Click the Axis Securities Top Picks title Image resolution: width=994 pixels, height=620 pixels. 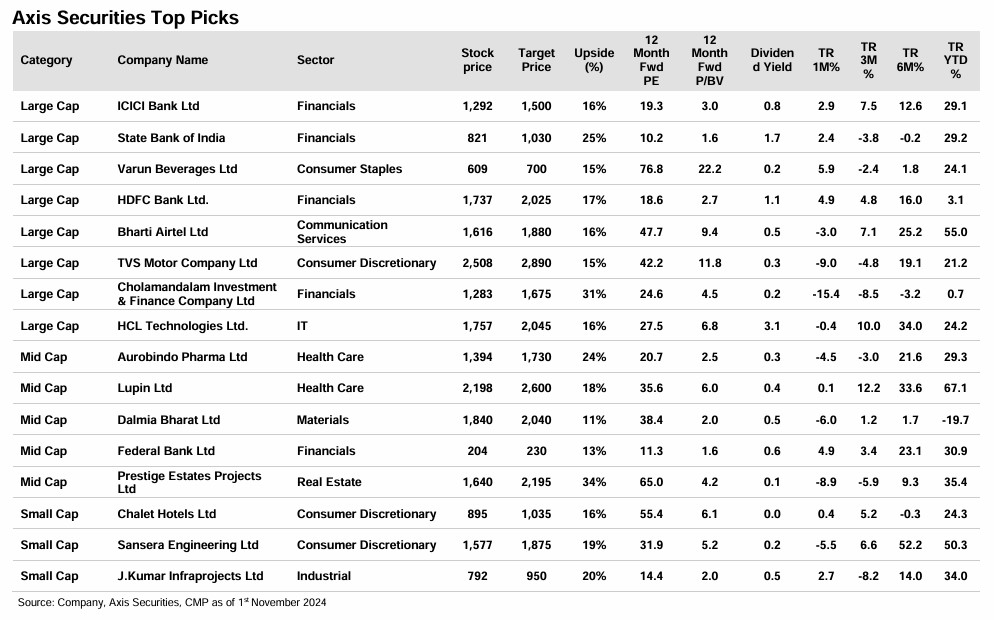[x=125, y=17]
